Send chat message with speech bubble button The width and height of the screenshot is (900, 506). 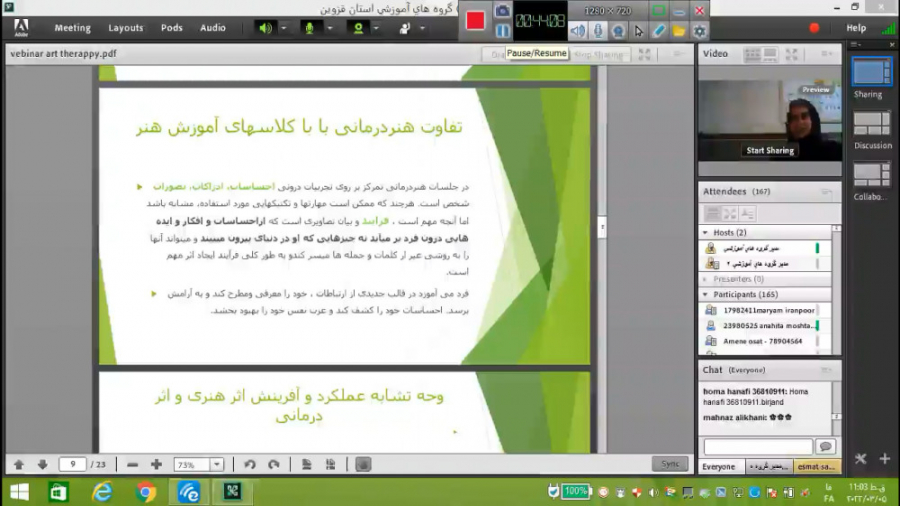coord(826,446)
